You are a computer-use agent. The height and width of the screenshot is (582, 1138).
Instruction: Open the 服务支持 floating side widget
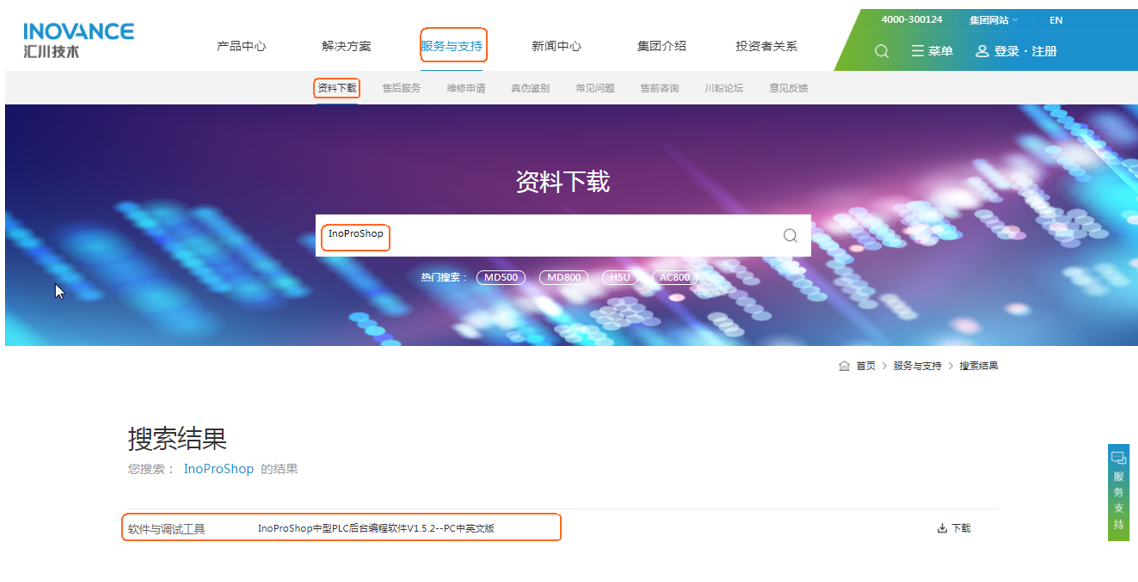(x=1118, y=492)
